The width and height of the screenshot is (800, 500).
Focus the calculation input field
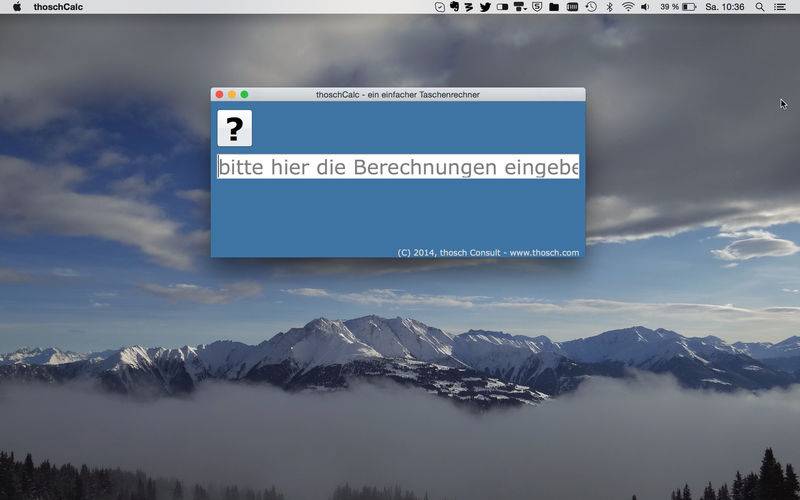[398, 166]
